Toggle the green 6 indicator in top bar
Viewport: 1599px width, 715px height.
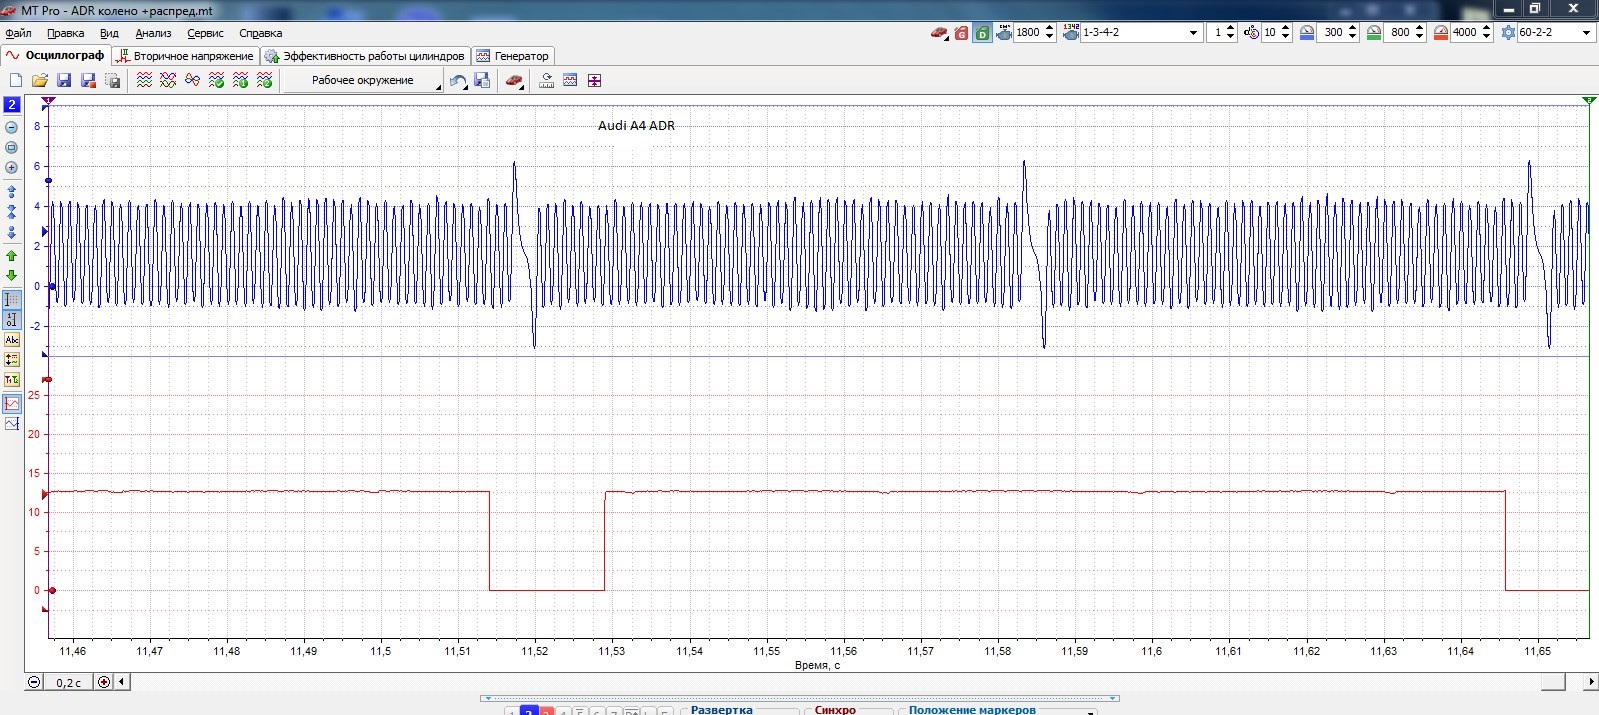pos(982,33)
